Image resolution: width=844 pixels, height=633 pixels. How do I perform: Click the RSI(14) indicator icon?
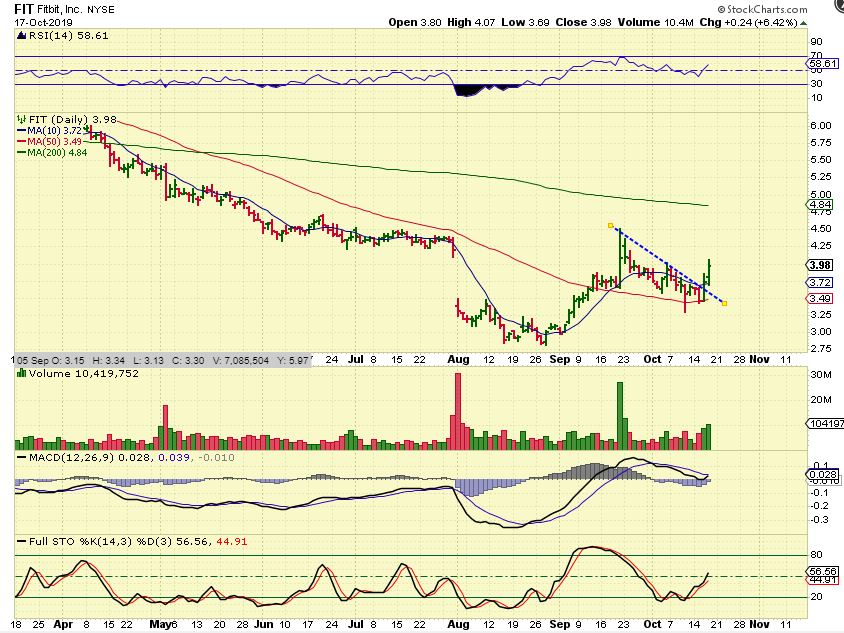(21, 36)
